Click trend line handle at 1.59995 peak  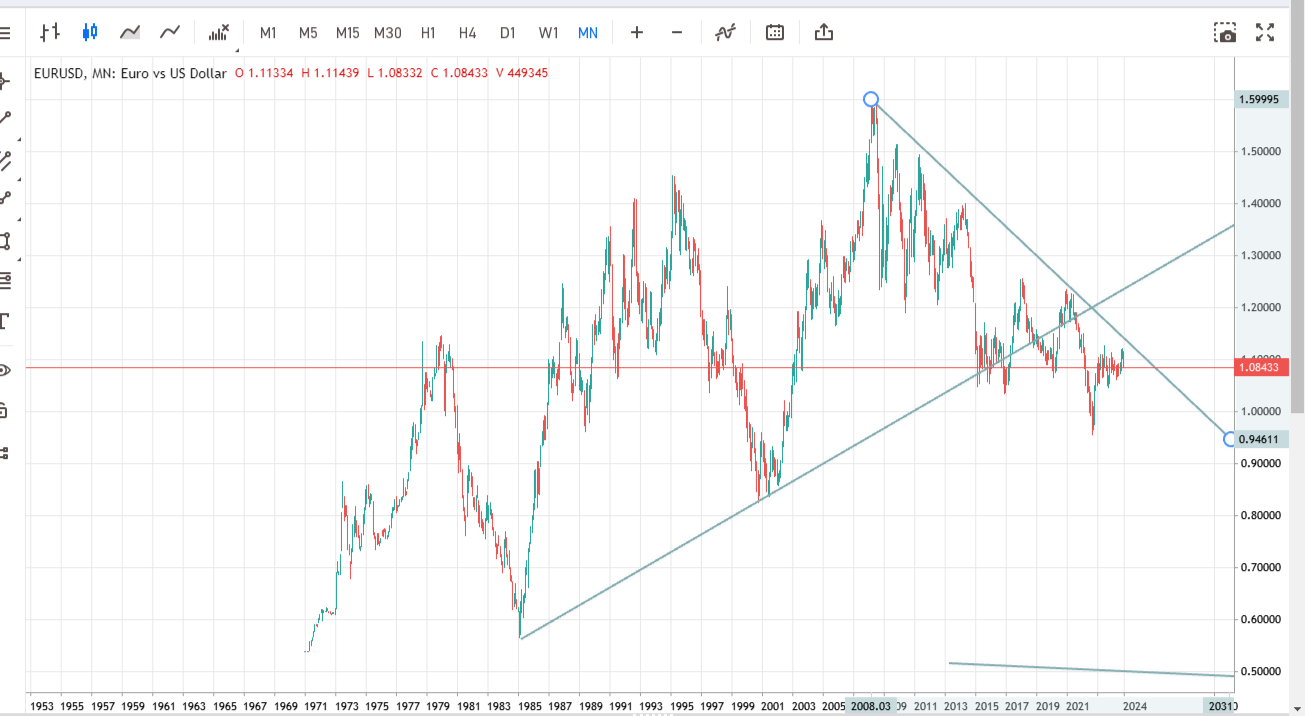pyautogui.click(x=871, y=99)
